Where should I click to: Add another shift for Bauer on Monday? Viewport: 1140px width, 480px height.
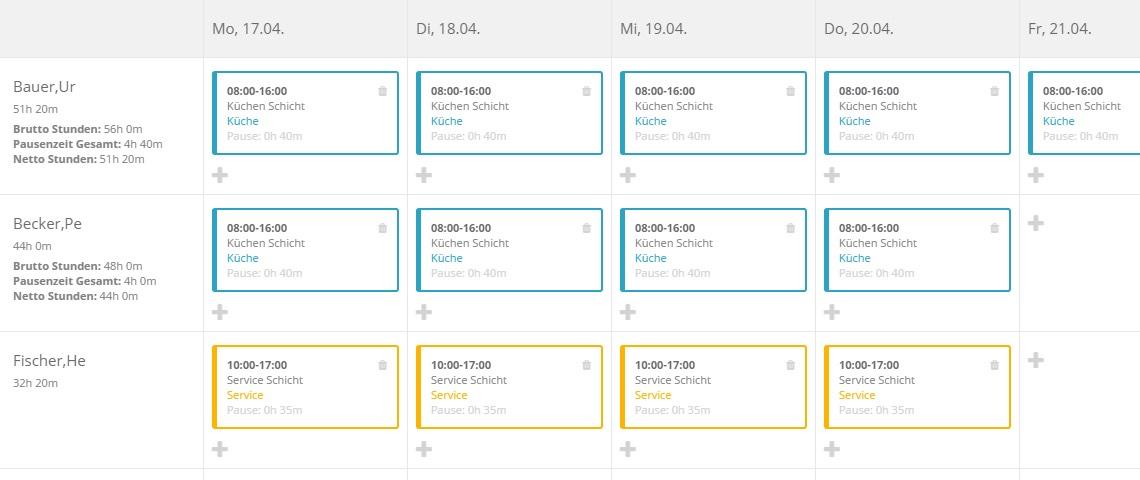click(220, 175)
